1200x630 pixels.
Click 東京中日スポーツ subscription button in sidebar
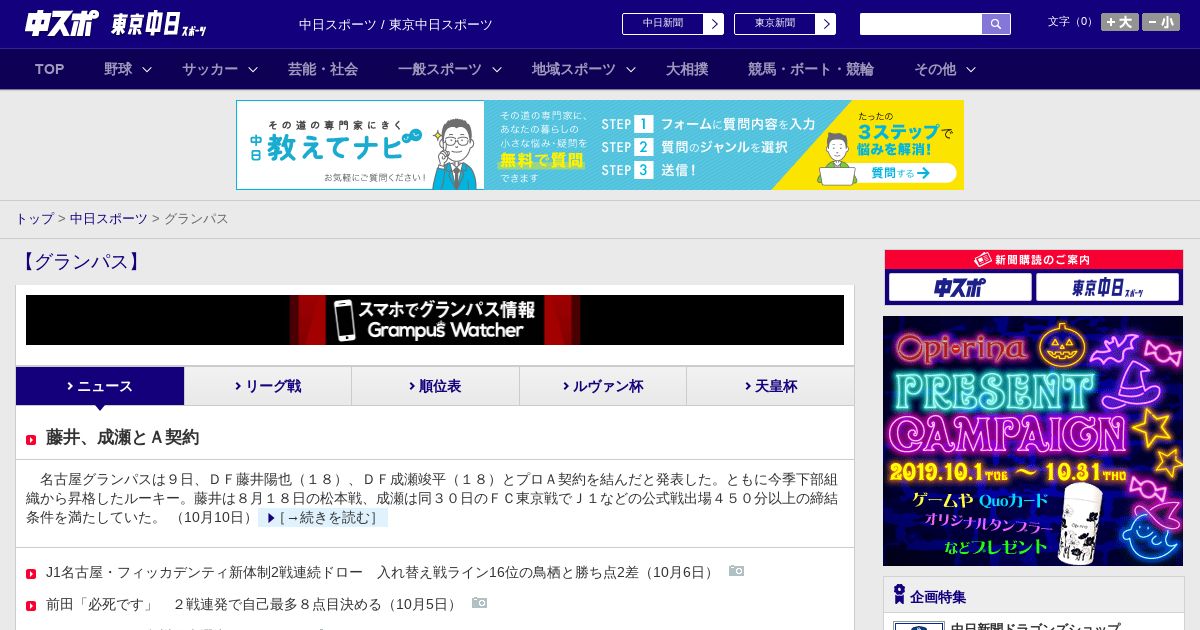tap(1107, 287)
